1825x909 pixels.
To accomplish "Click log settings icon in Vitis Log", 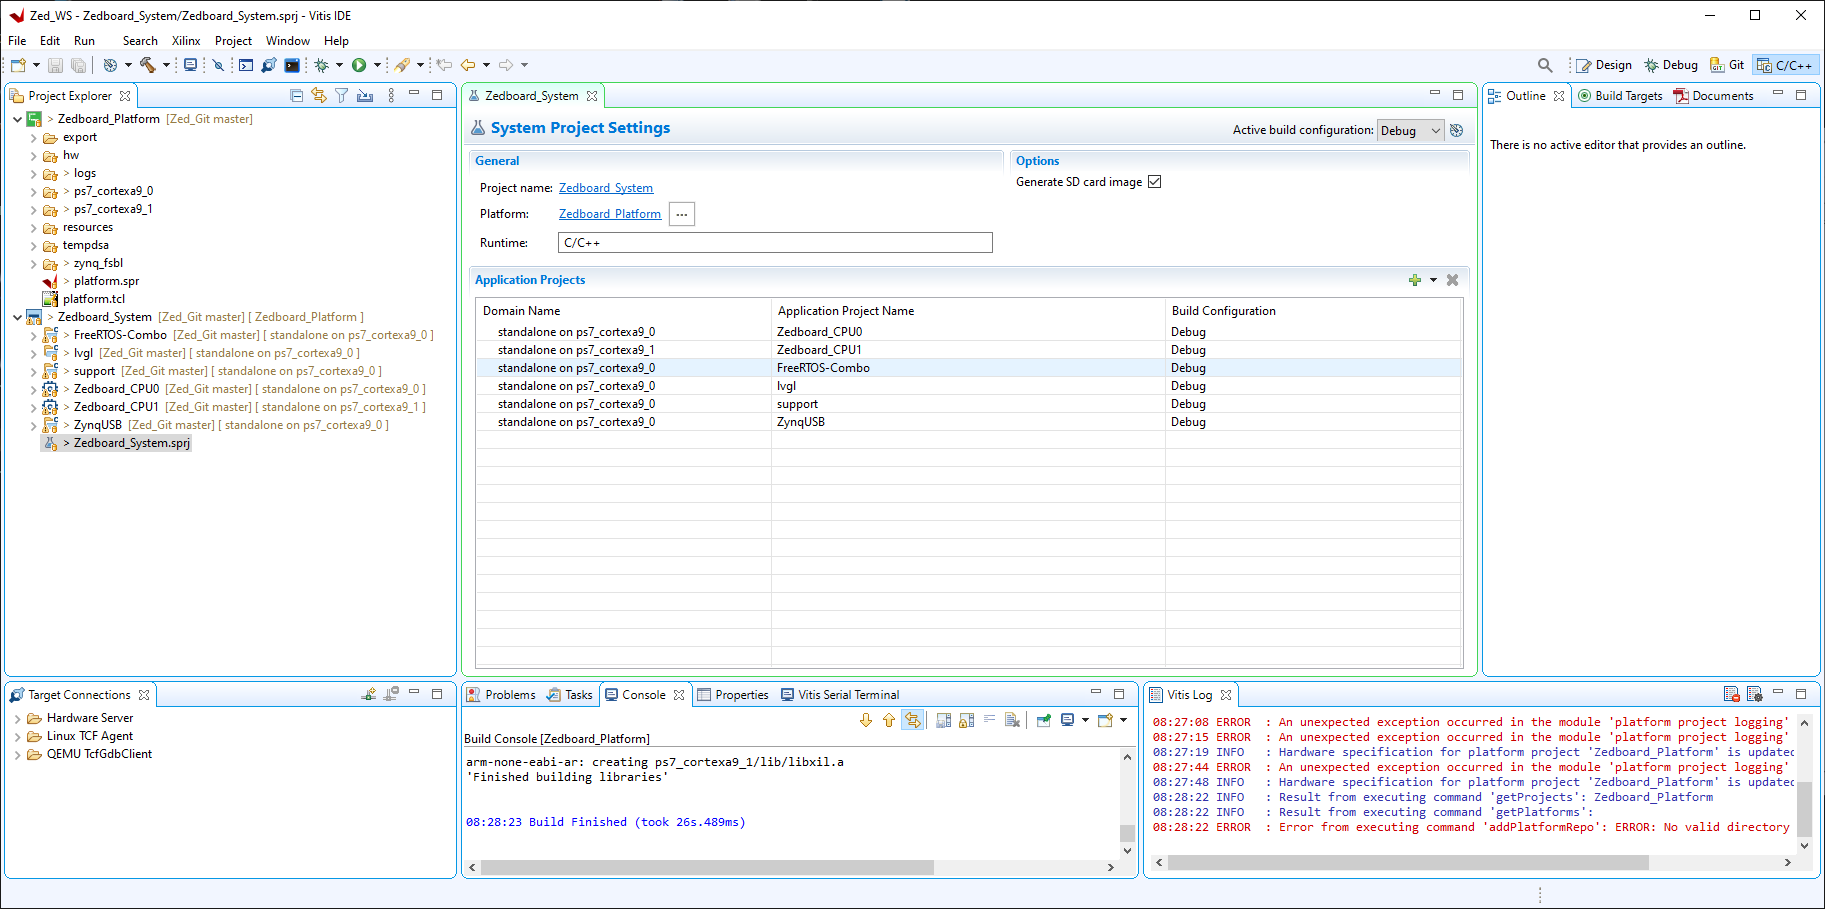I will 1755,694.
